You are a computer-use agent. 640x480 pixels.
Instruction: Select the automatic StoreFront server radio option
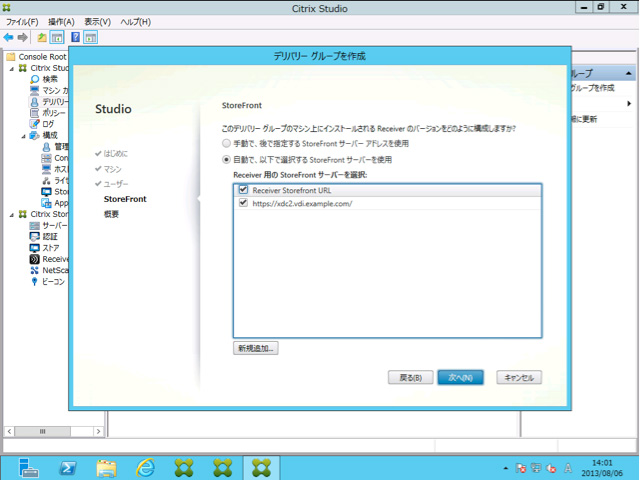click(226, 160)
